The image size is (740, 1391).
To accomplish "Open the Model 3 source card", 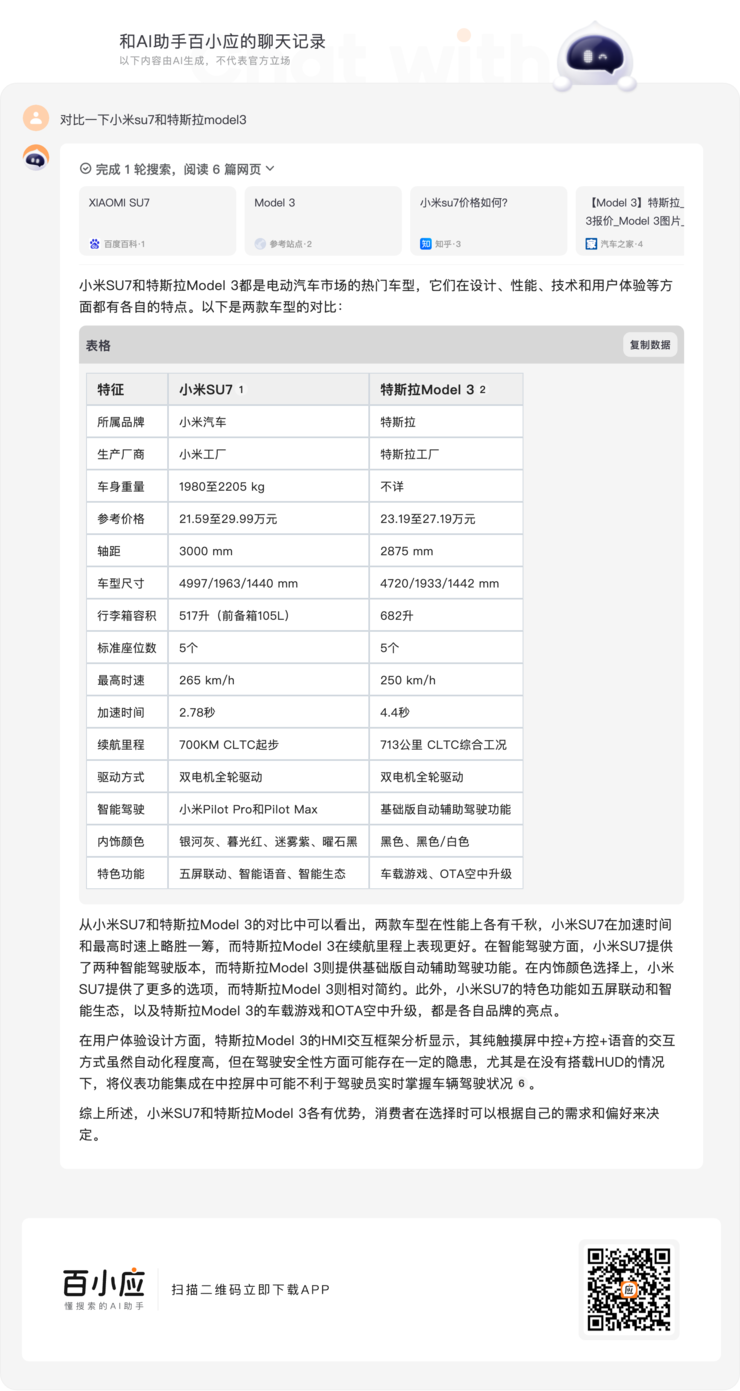I will click(322, 221).
